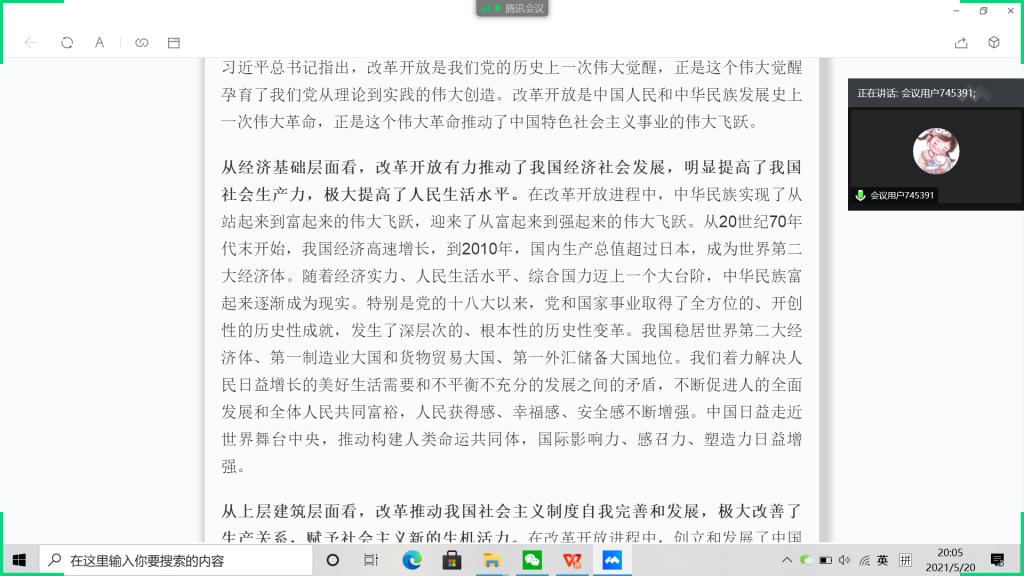Screen dimensions: 1024x576
Task: Click the window layout icon in toolbar
Action: pyautogui.click(x=174, y=43)
